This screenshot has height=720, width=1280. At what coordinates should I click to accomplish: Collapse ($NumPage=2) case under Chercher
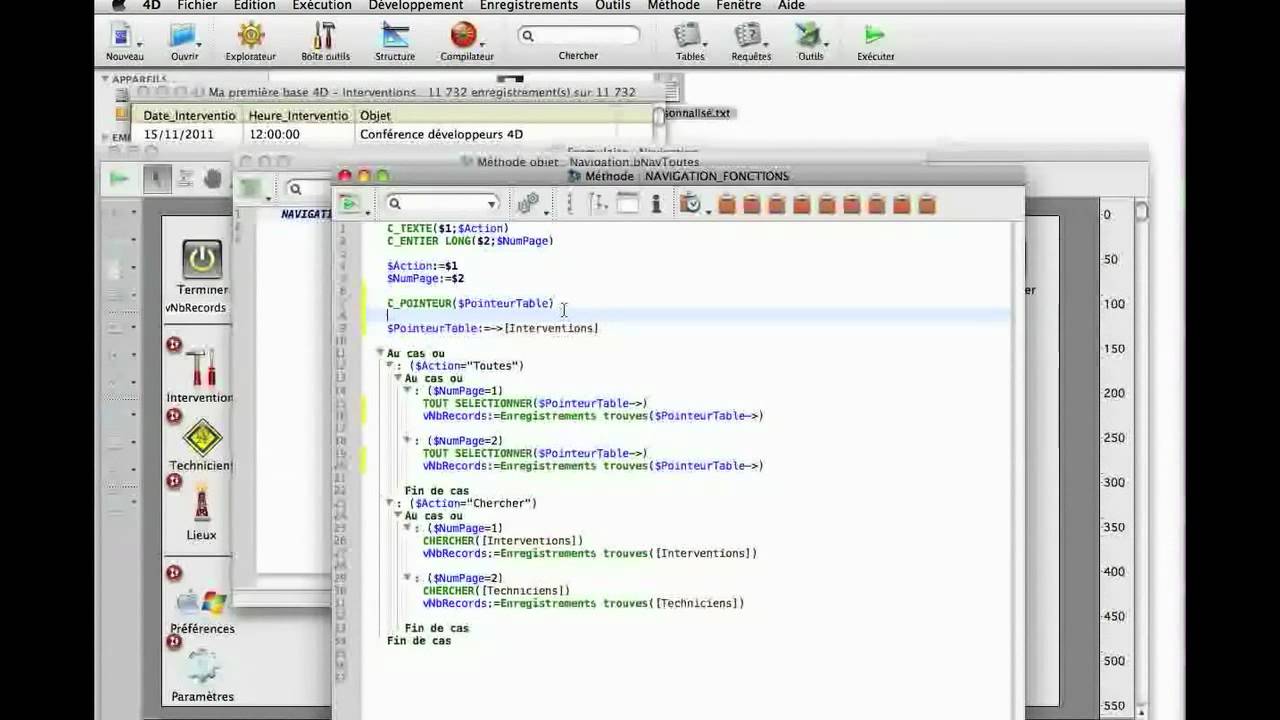coord(407,578)
